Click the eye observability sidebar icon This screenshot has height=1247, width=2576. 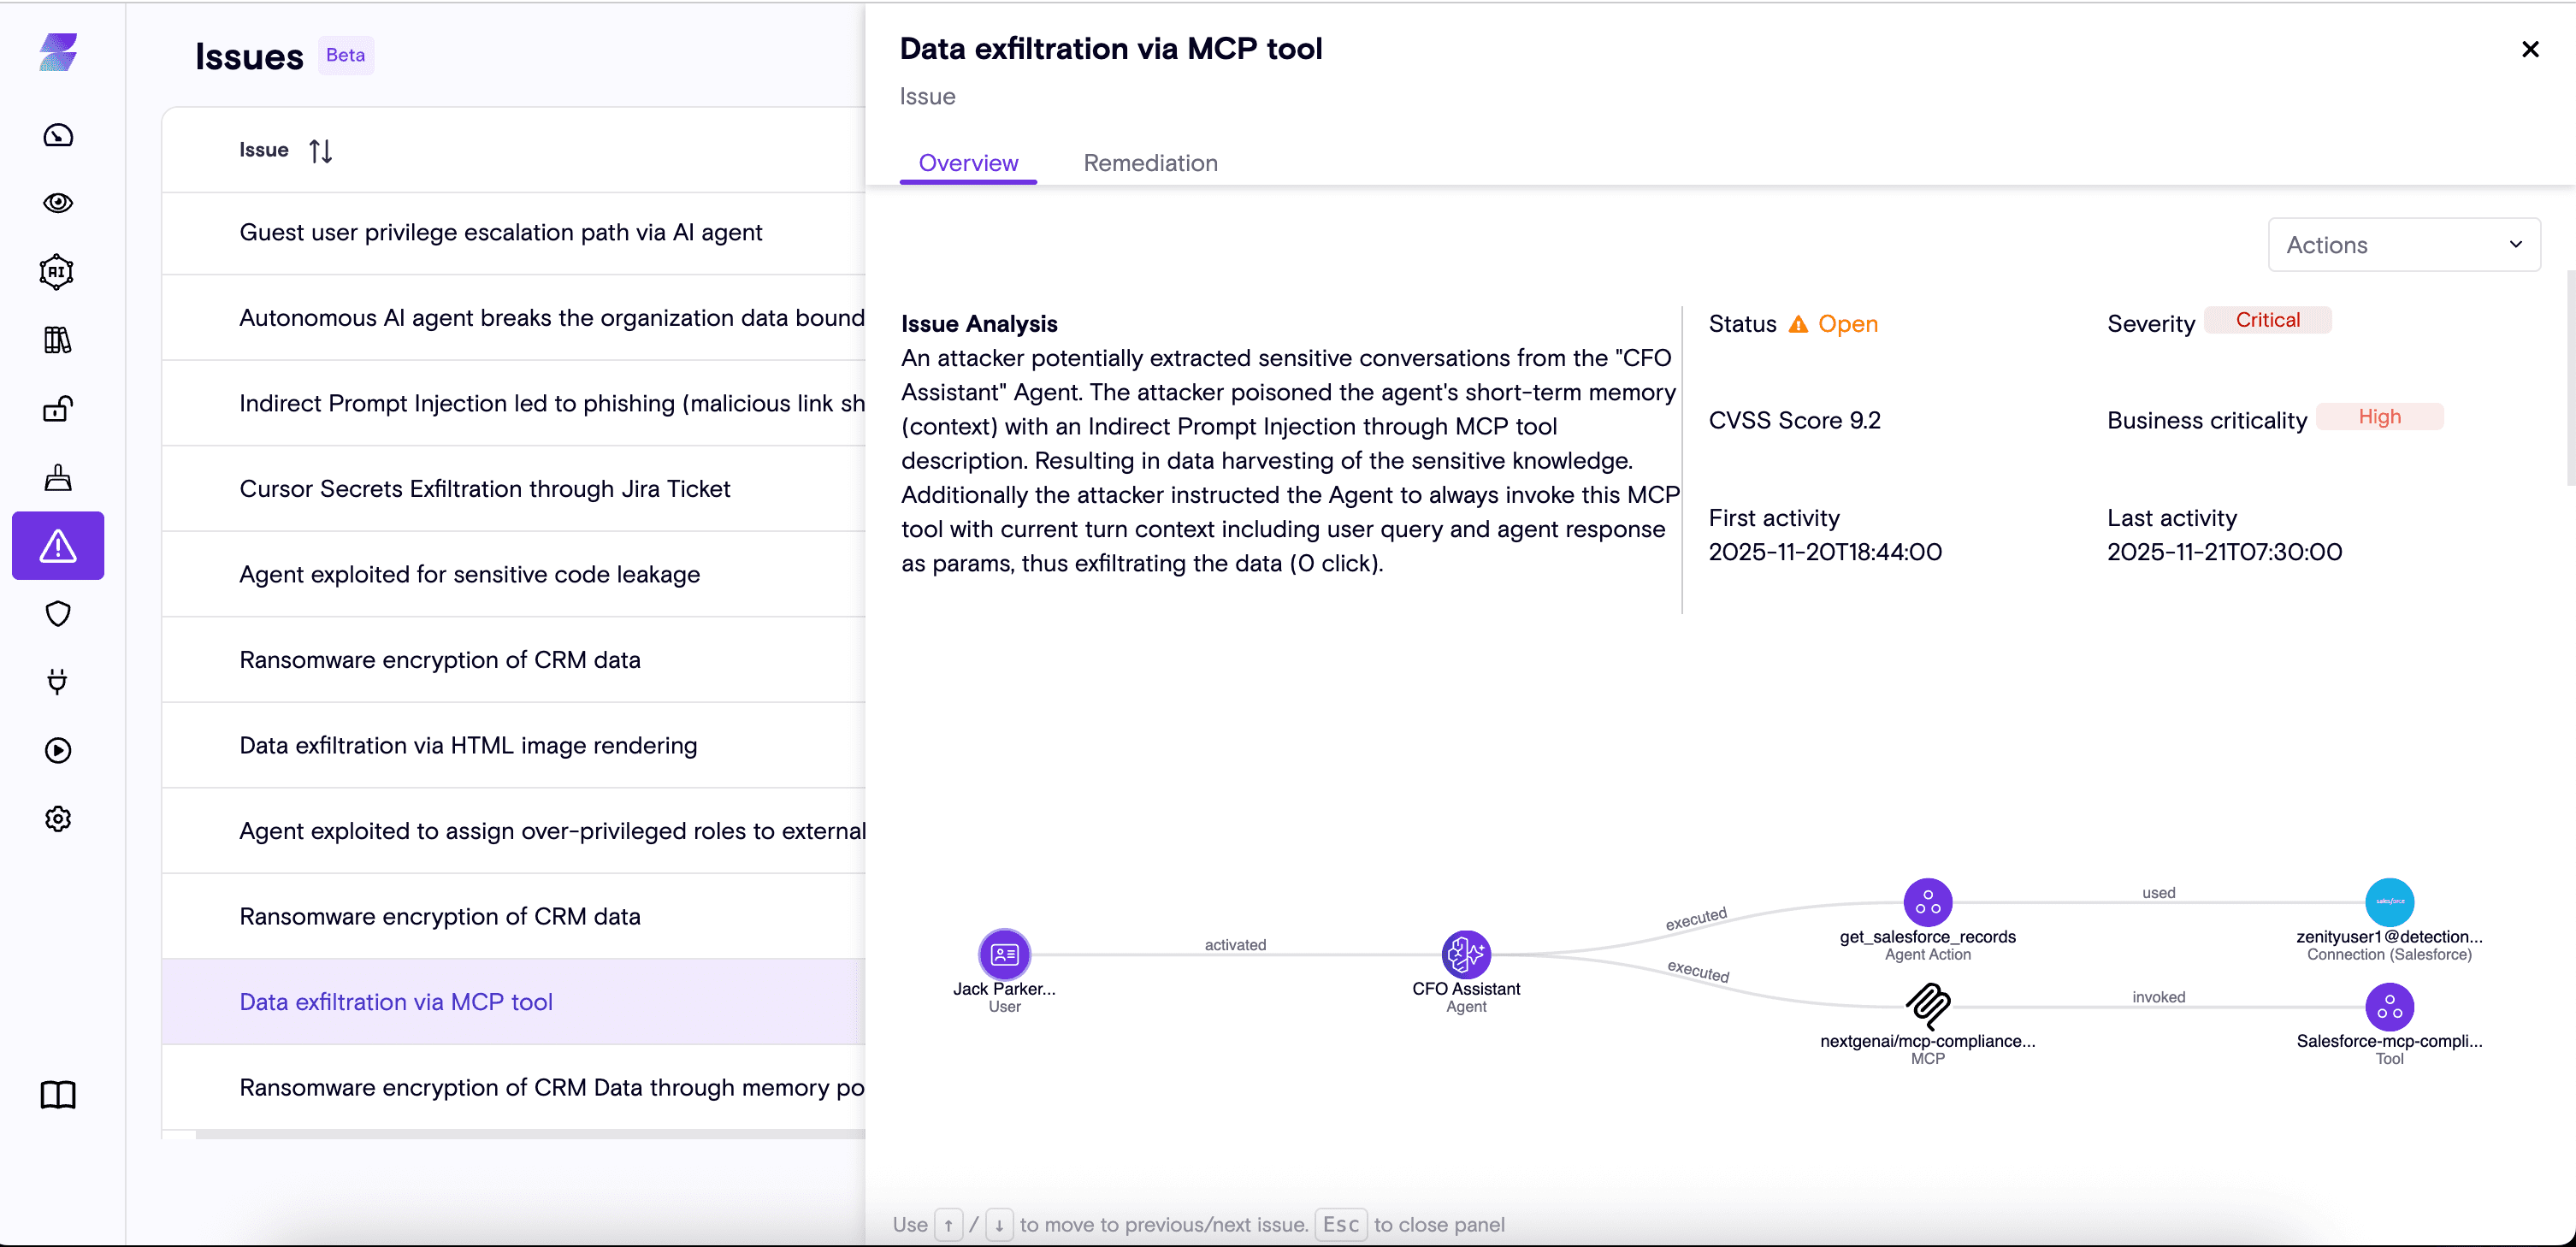pos(58,203)
